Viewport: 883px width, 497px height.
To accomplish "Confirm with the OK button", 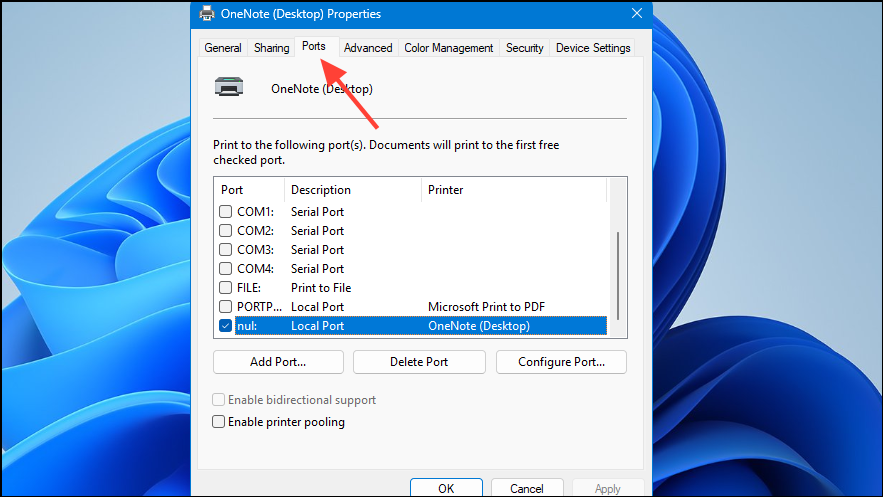I will pos(446,487).
